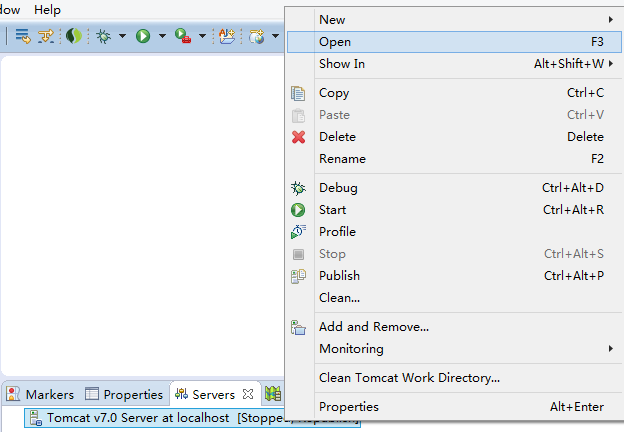
Task: Click the Properties tab table icon
Action: point(92,394)
